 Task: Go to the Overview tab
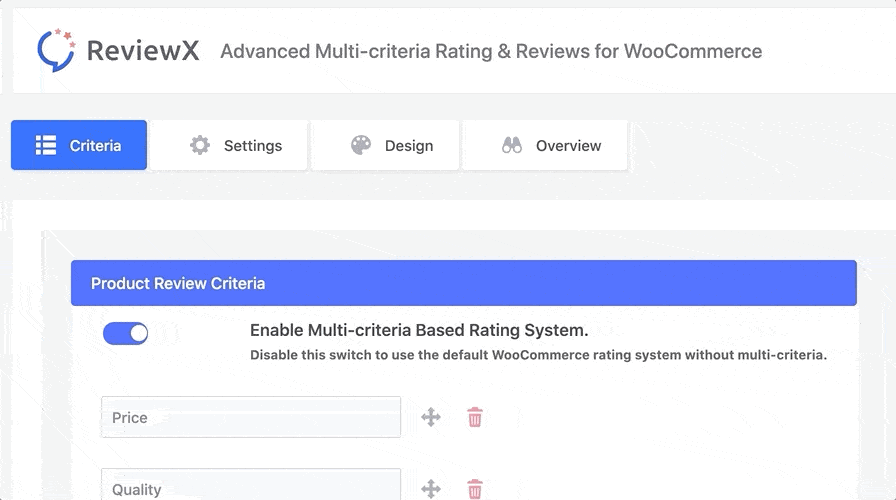pos(545,145)
